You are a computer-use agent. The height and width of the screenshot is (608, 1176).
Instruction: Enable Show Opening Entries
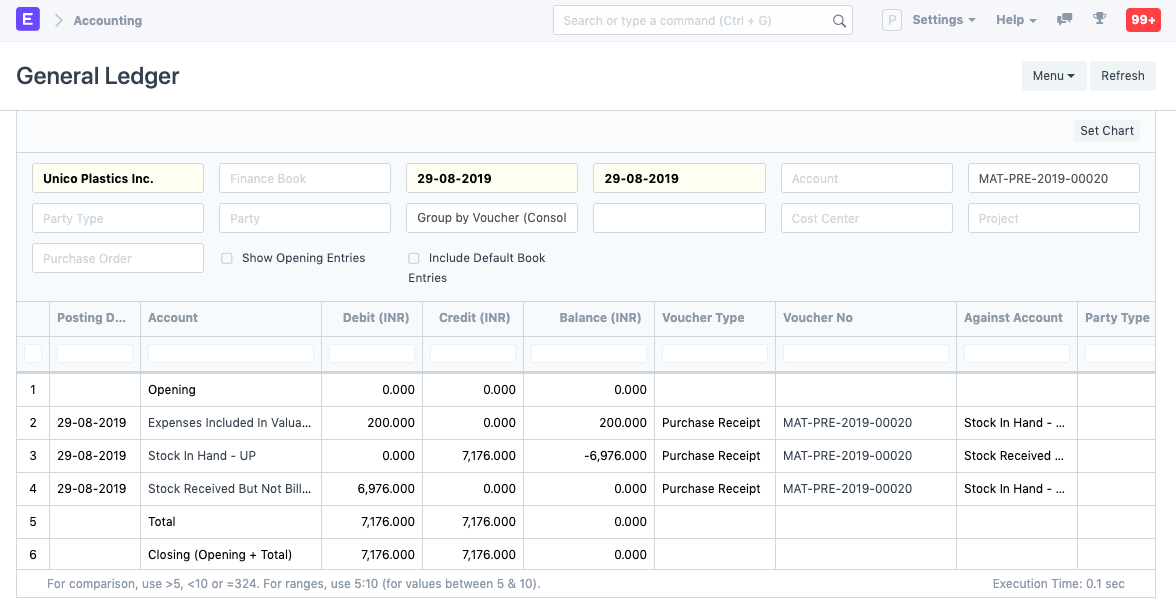pyautogui.click(x=226, y=258)
